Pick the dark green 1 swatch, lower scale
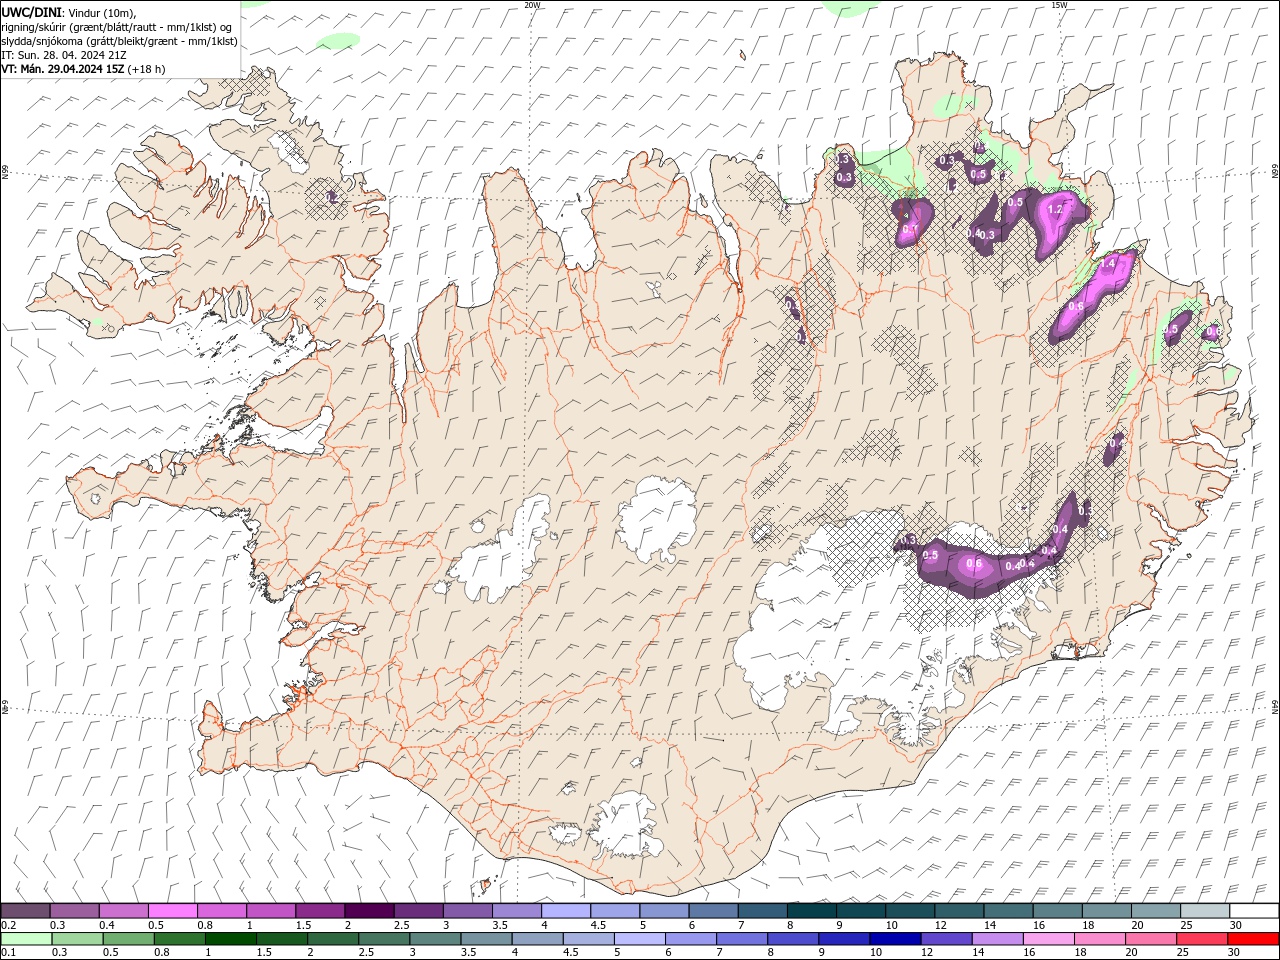Viewport: 1280px width, 960px height. [x=230, y=938]
